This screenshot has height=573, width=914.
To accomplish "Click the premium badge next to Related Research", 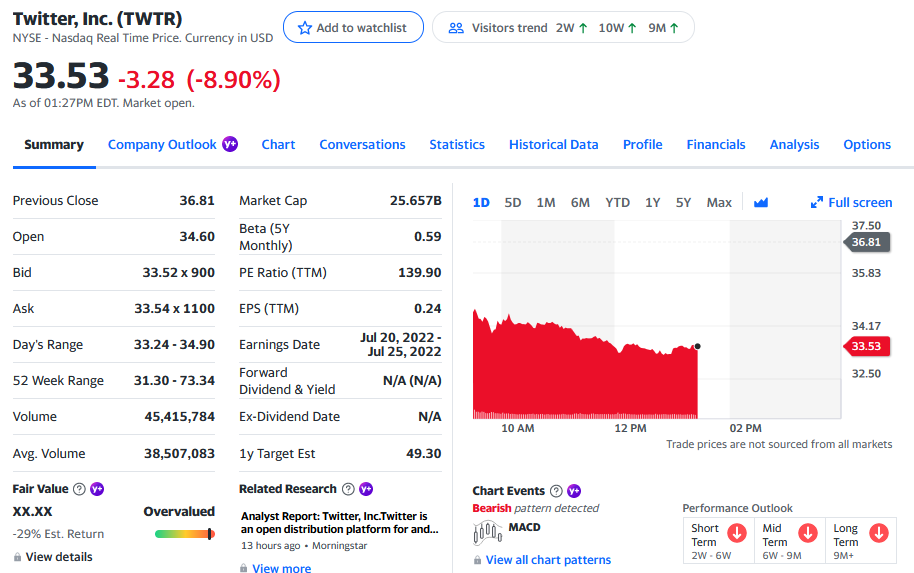I will click(x=366, y=489).
